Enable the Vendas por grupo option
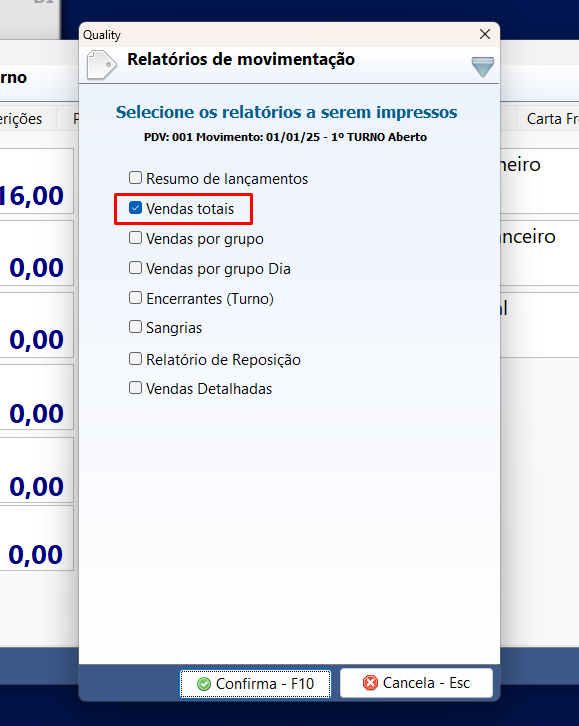 (x=135, y=238)
